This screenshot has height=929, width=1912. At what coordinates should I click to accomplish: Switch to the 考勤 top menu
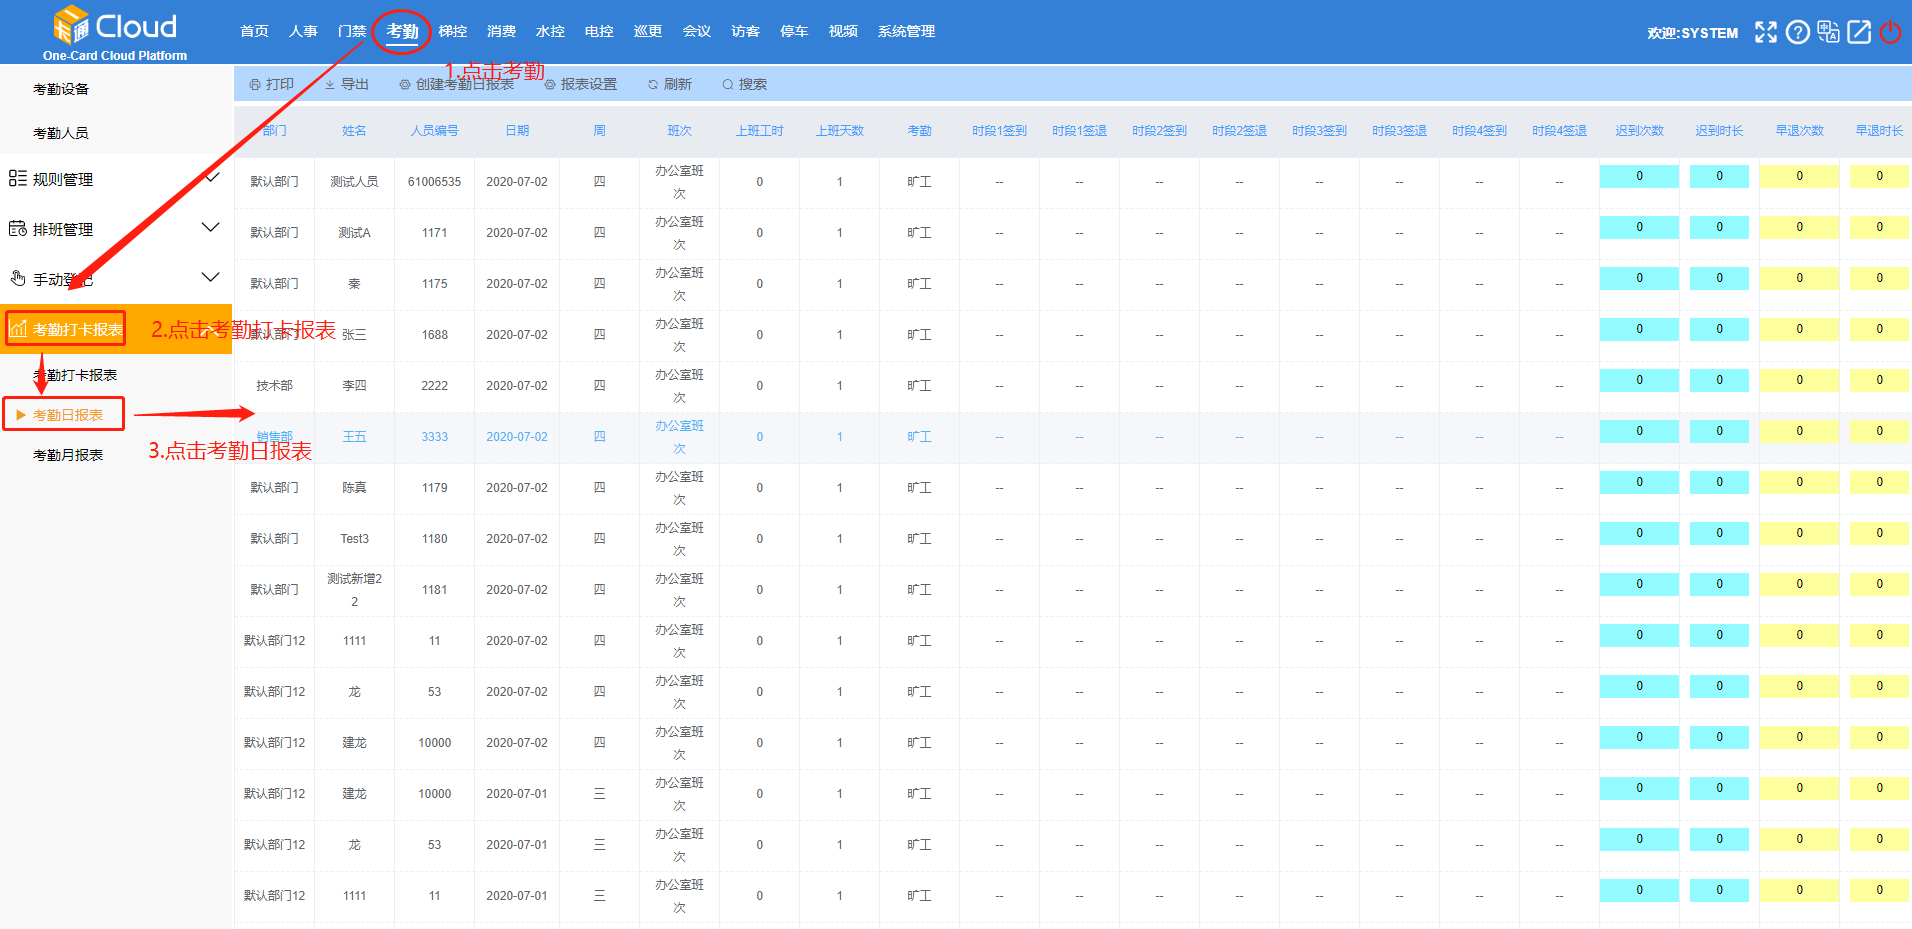[x=402, y=31]
